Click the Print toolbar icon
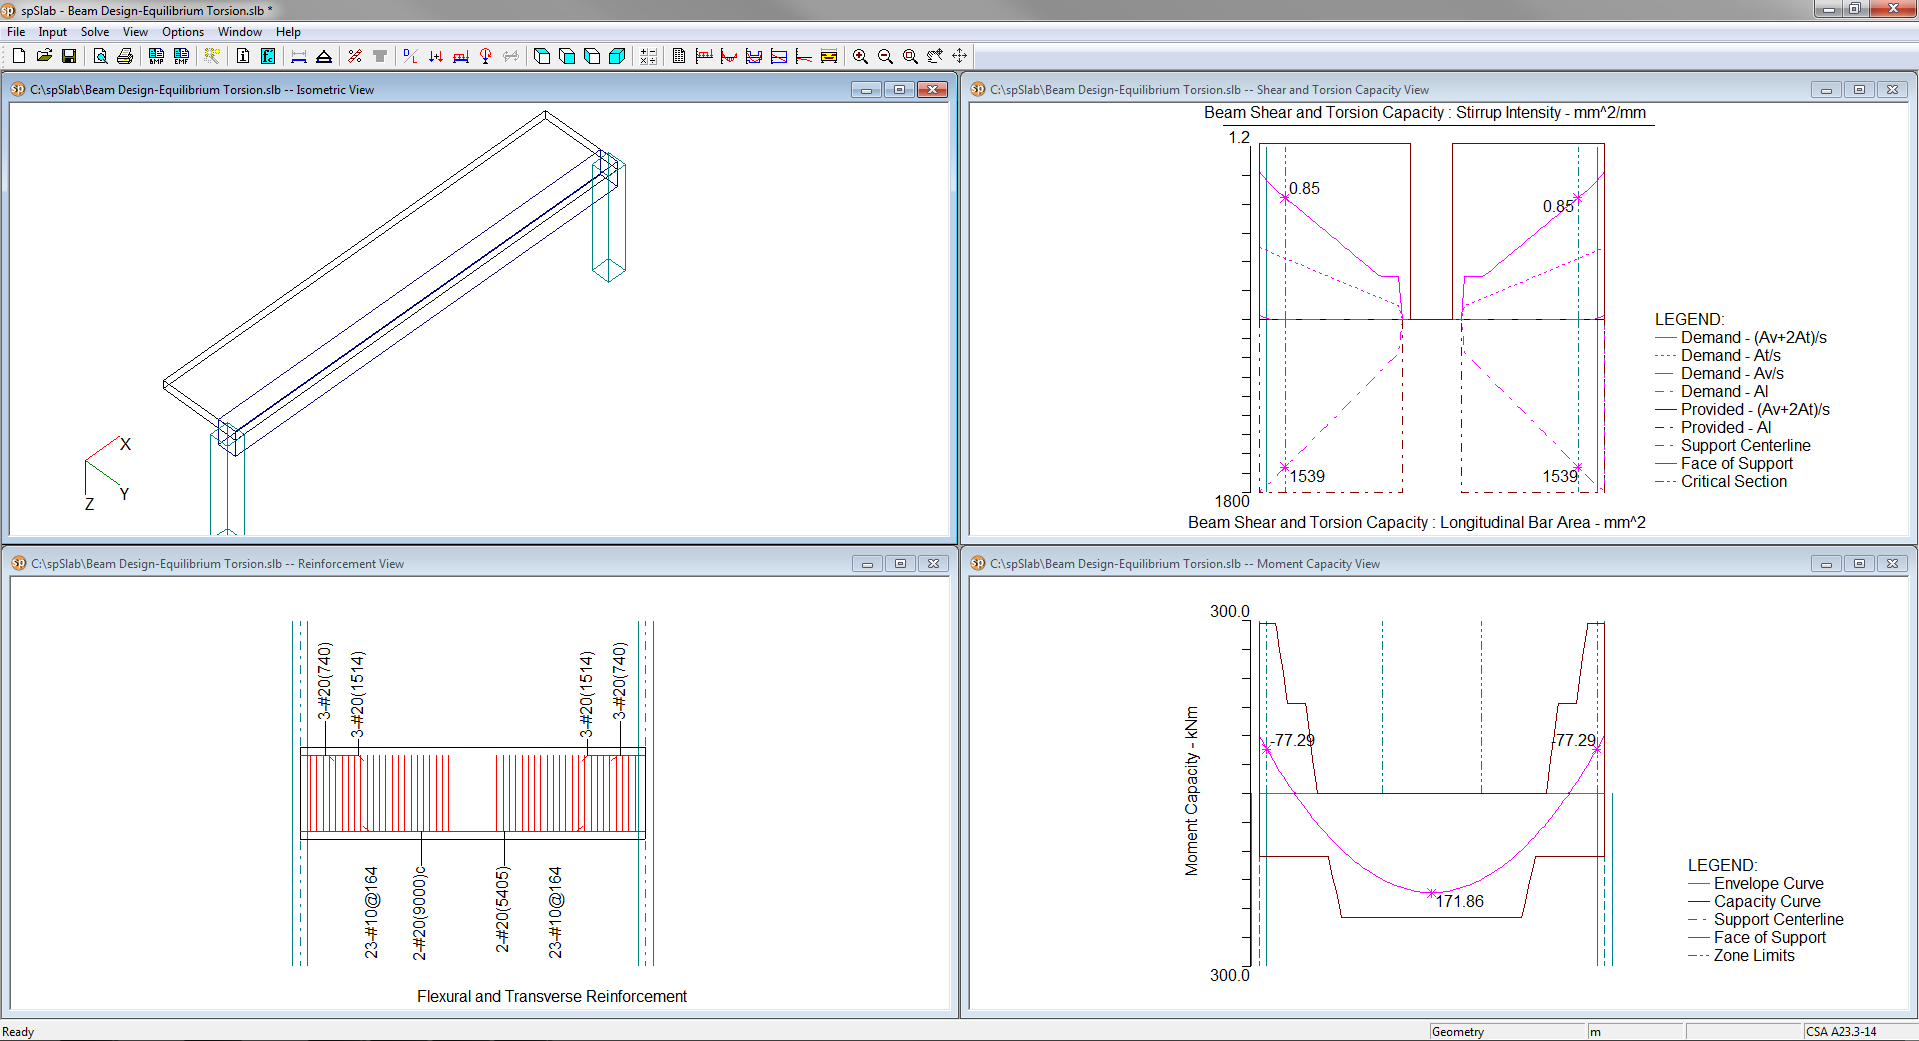The width and height of the screenshot is (1919, 1041). [x=125, y=56]
